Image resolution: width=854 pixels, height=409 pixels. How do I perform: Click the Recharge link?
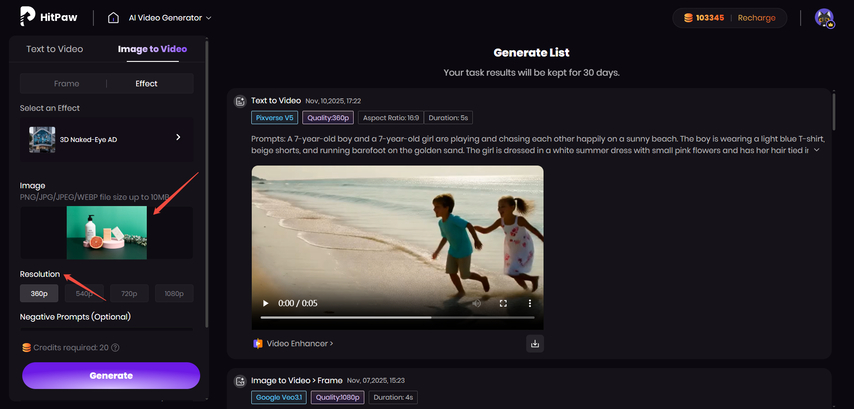[757, 18]
